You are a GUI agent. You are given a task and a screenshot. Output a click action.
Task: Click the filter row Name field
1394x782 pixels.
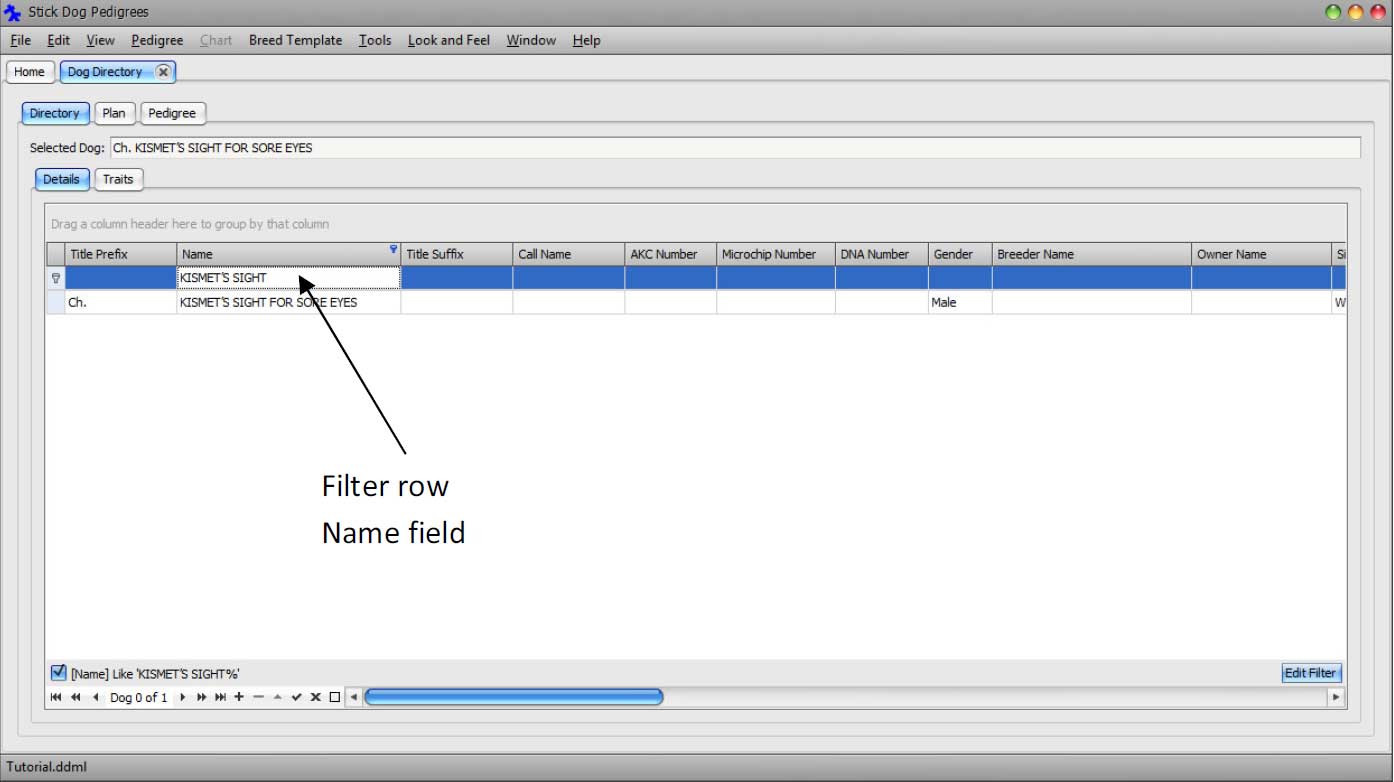click(x=288, y=278)
